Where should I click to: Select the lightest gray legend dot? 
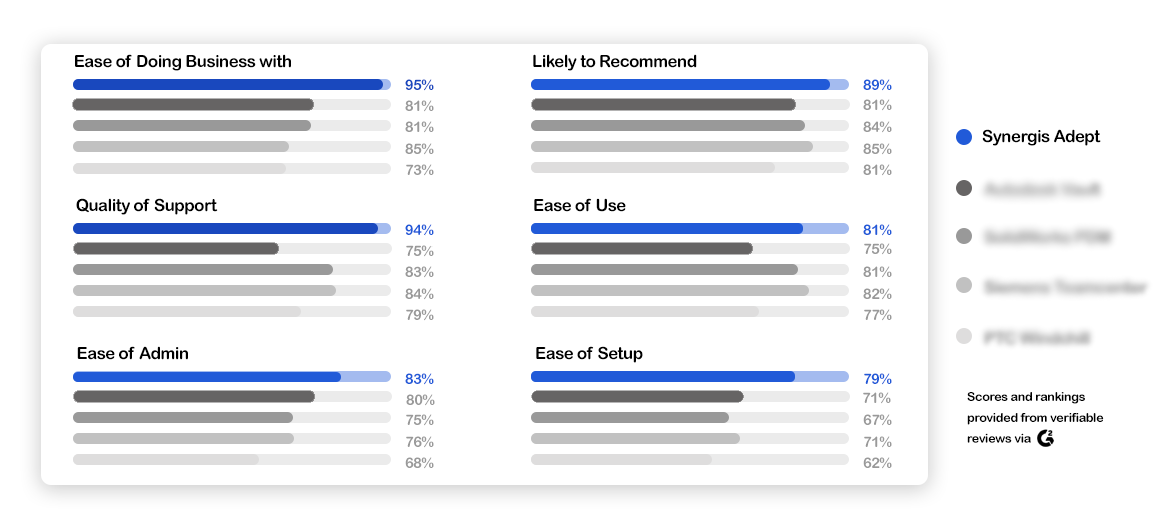[x=963, y=337]
